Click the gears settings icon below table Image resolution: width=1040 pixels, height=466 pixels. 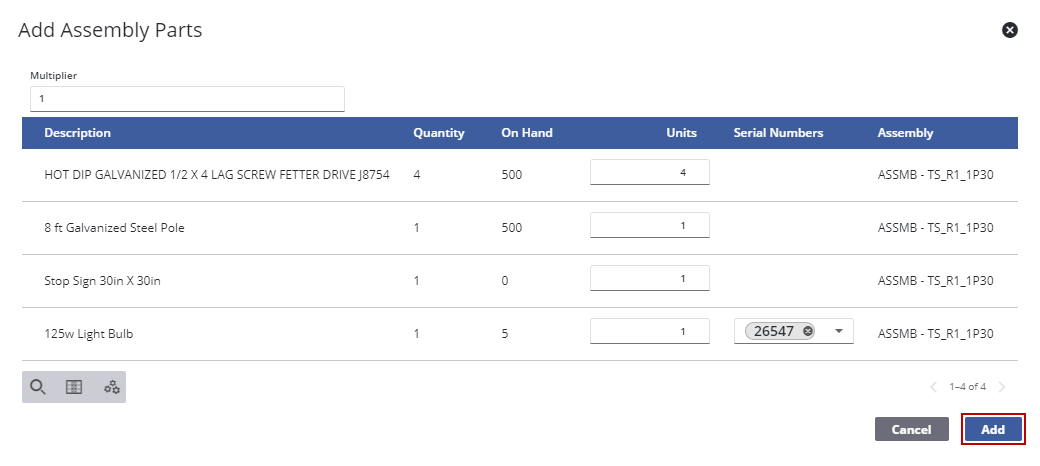112,387
